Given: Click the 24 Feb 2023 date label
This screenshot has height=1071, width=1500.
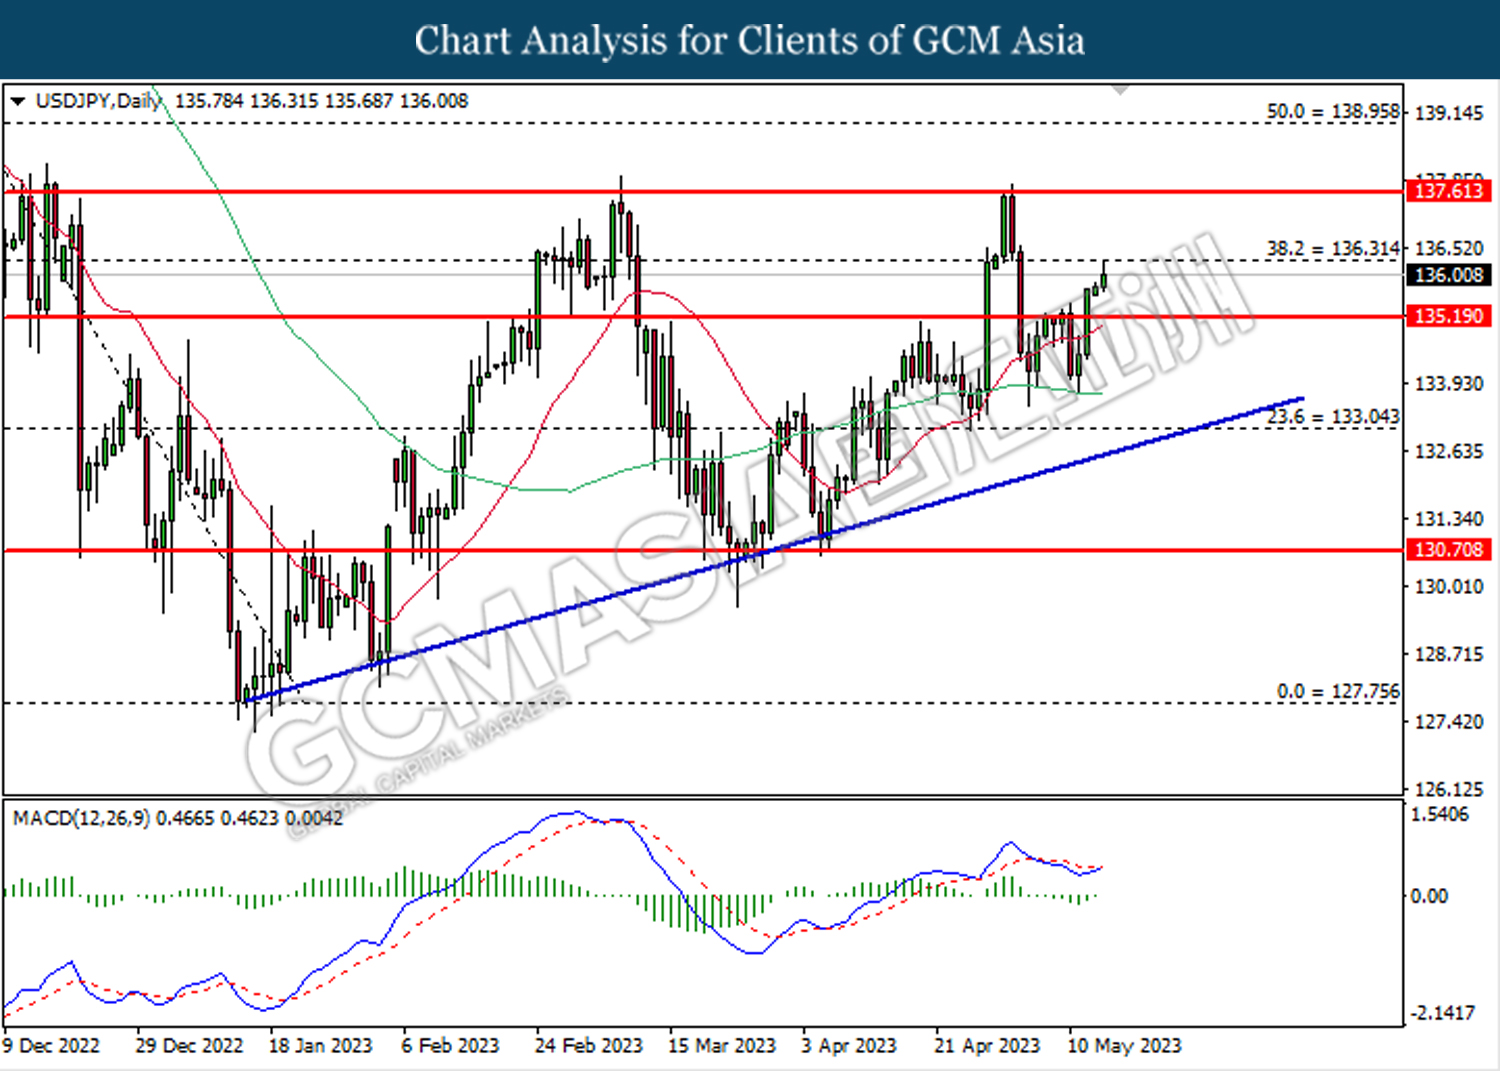Looking at the screenshot, I should click(588, 1045).
